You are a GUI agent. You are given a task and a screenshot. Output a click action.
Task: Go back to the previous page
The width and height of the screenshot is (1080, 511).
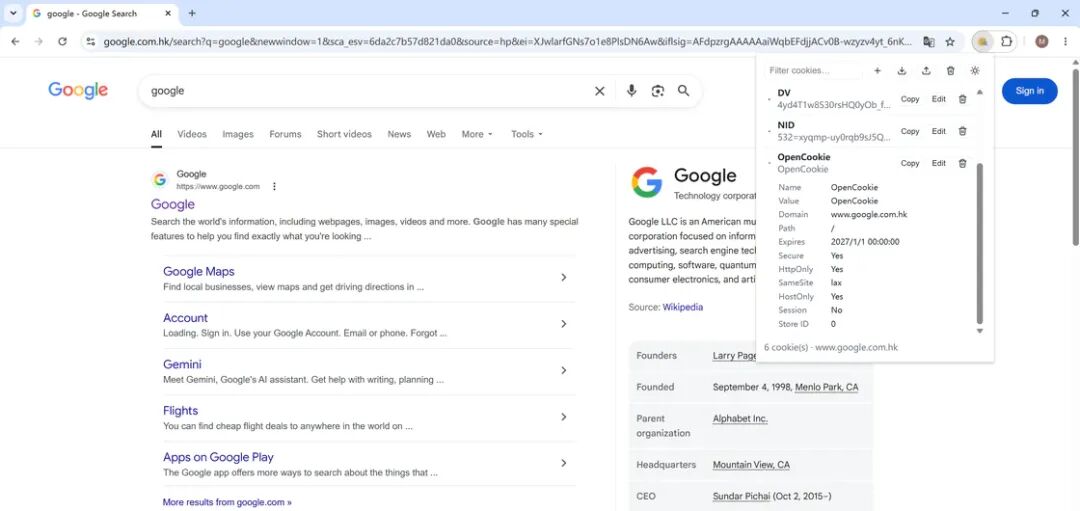pyautogui.click(x=15, y=42)
